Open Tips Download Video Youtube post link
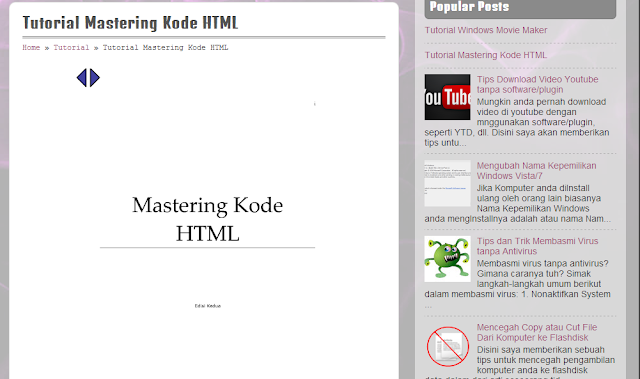Image resolution: width=640 pixels, height=379 pixels. 537,84
